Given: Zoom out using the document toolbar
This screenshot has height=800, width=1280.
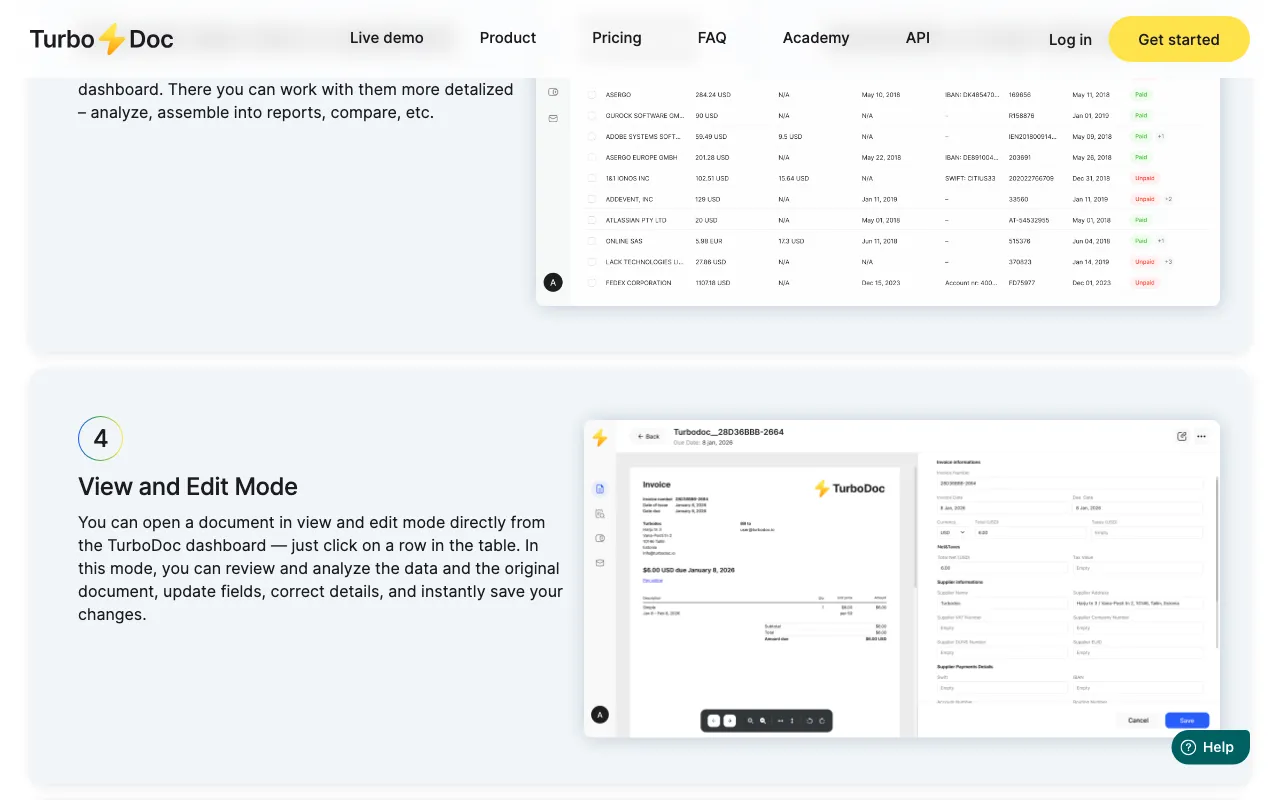Looking at the screenshot, I should (750, 720).
